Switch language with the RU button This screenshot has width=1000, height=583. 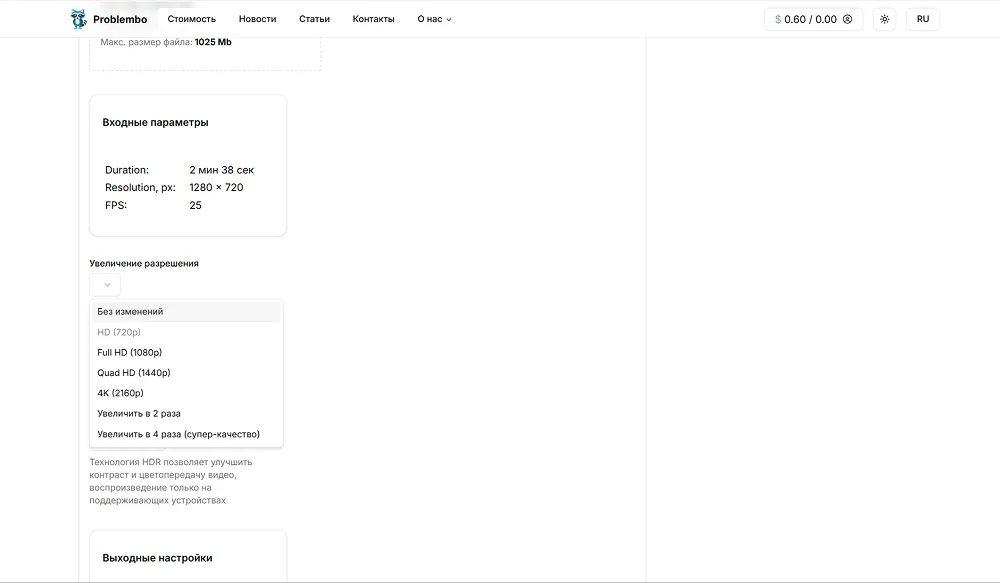click(922, 19)
